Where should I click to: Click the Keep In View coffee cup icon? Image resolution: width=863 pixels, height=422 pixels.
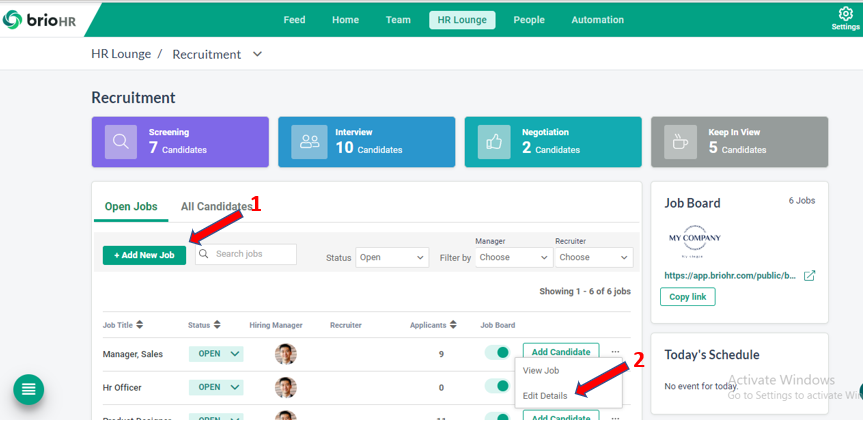click(680, 142)
